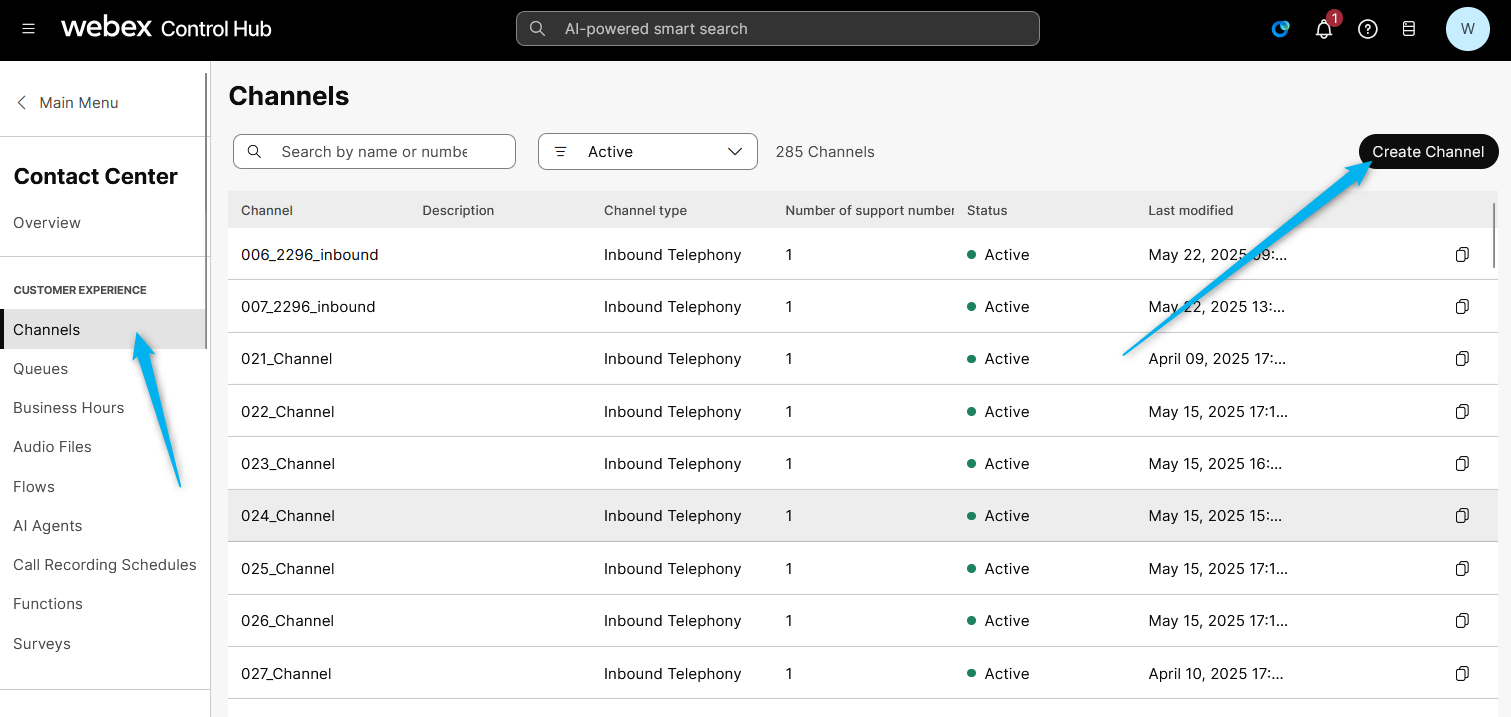
Task: Click the Webex AI Assistant icon
Action: [x=1280, y=29]
